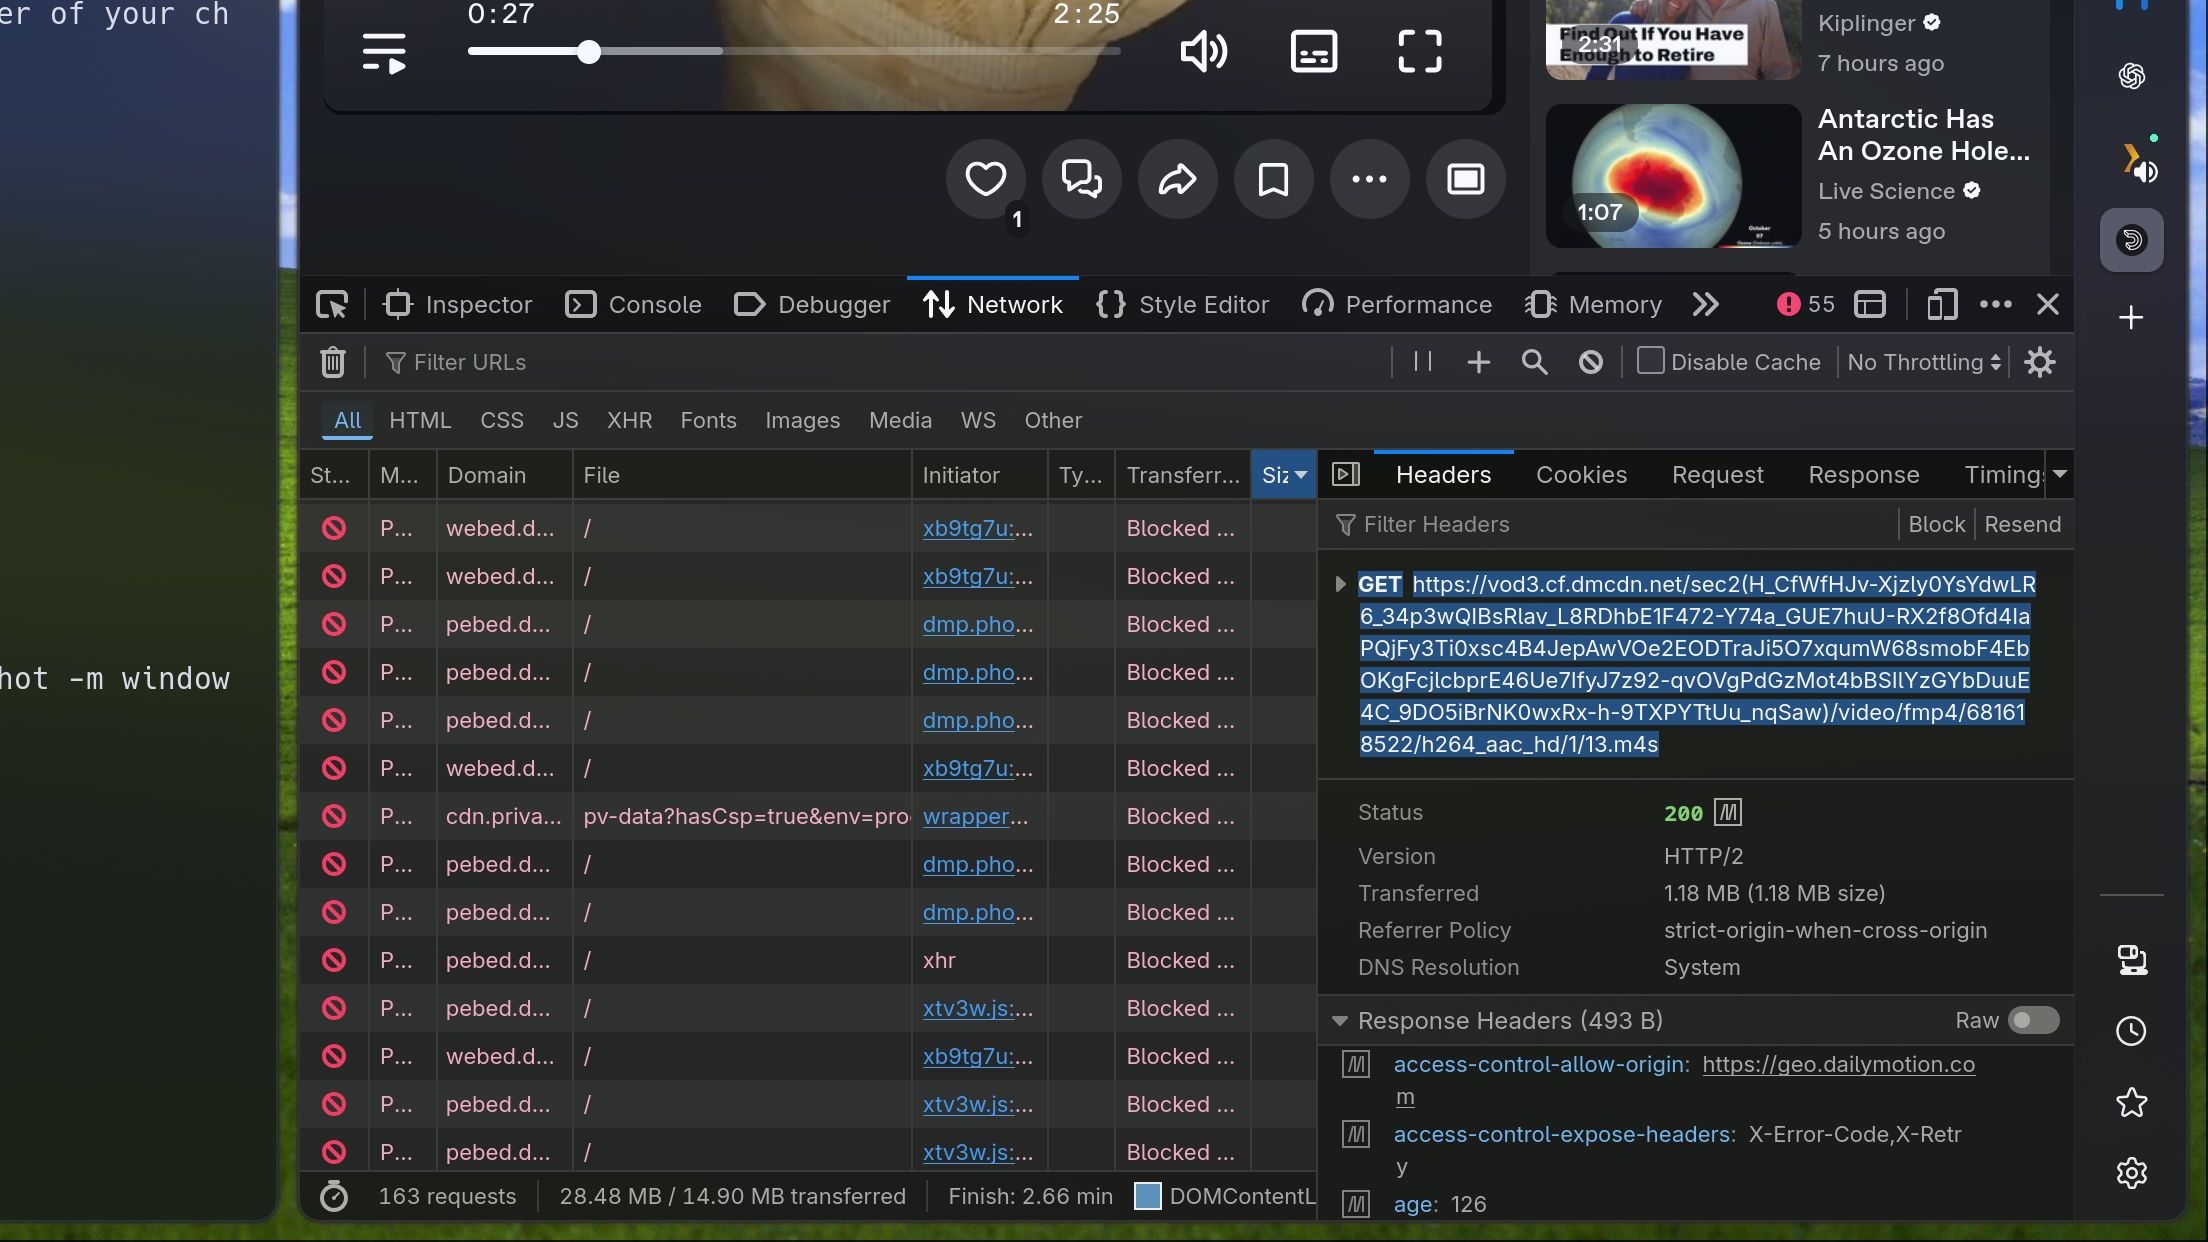
Task: Open details tabs overflow dropdown after Timings
Action: [x=2059, y=474]
